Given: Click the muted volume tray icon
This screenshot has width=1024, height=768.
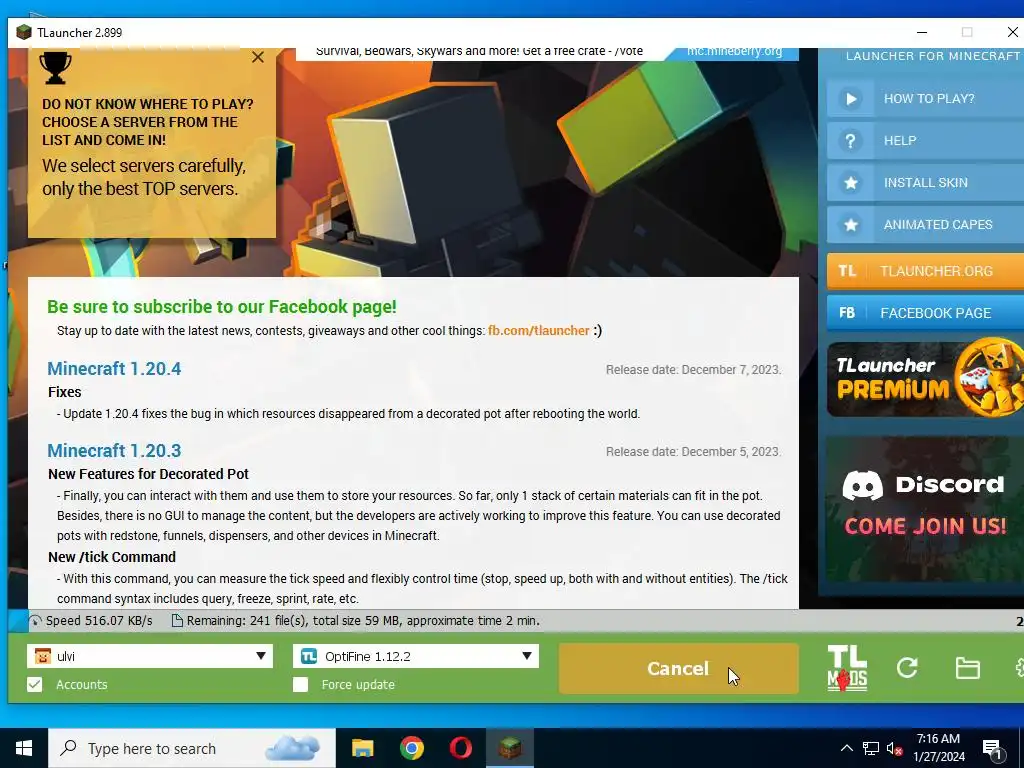Looking at the screenshot, I should click(895, 748).
